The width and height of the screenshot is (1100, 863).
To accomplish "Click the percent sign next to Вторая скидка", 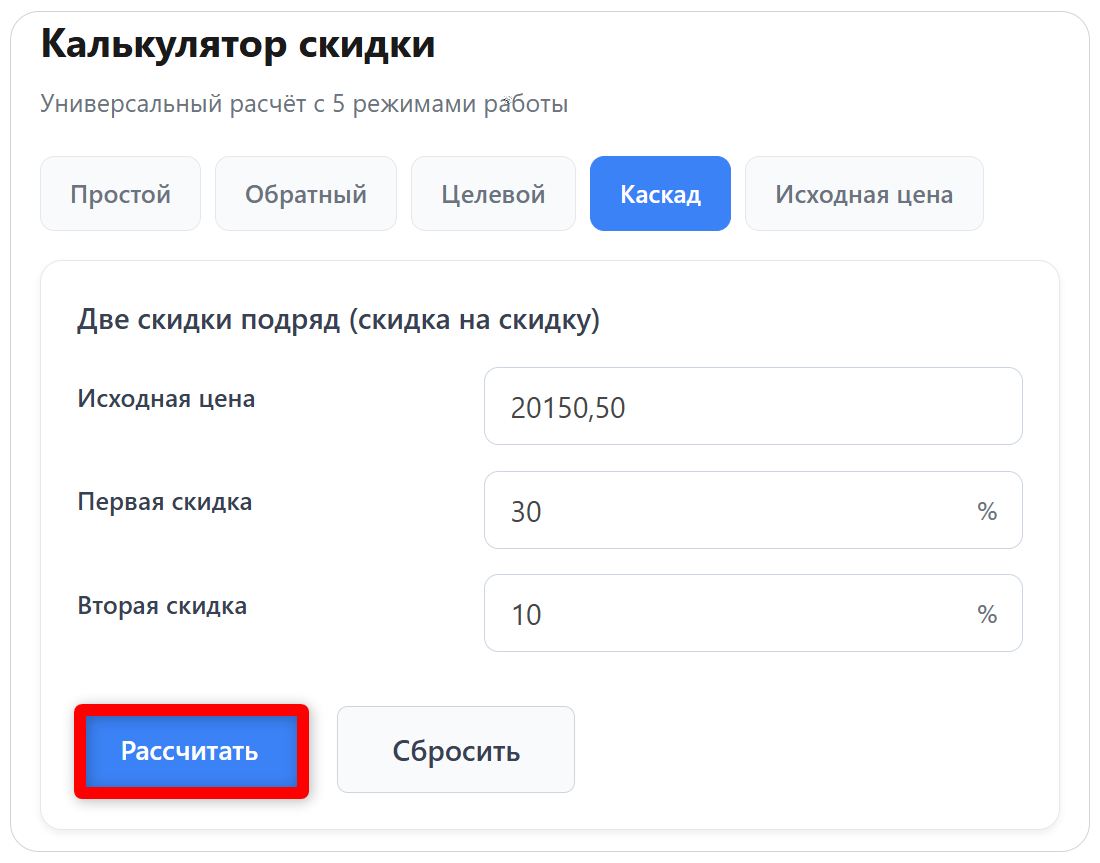I will (989, 613).
